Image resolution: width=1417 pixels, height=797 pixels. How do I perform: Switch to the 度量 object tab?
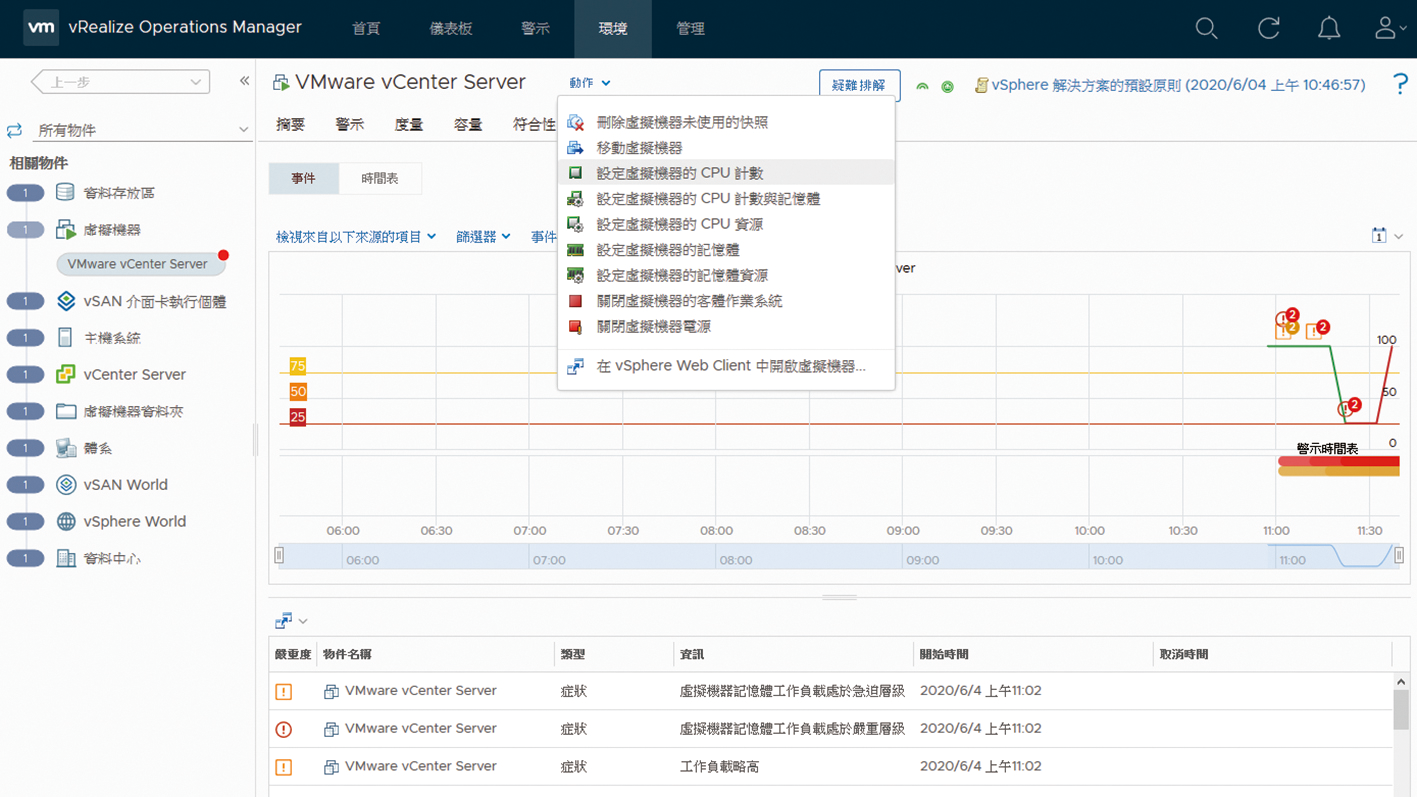pyautogui.click(x=408, y=125)
